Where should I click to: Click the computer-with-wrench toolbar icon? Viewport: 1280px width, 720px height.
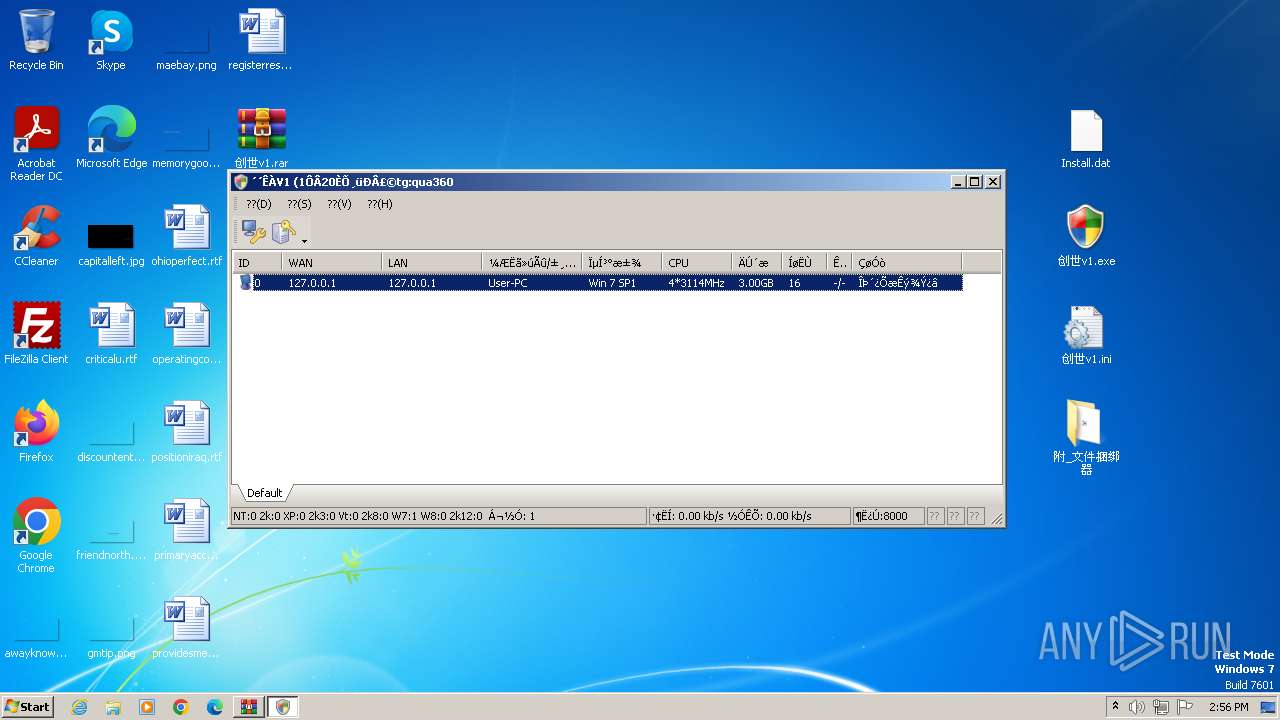(x=254, y=232)
